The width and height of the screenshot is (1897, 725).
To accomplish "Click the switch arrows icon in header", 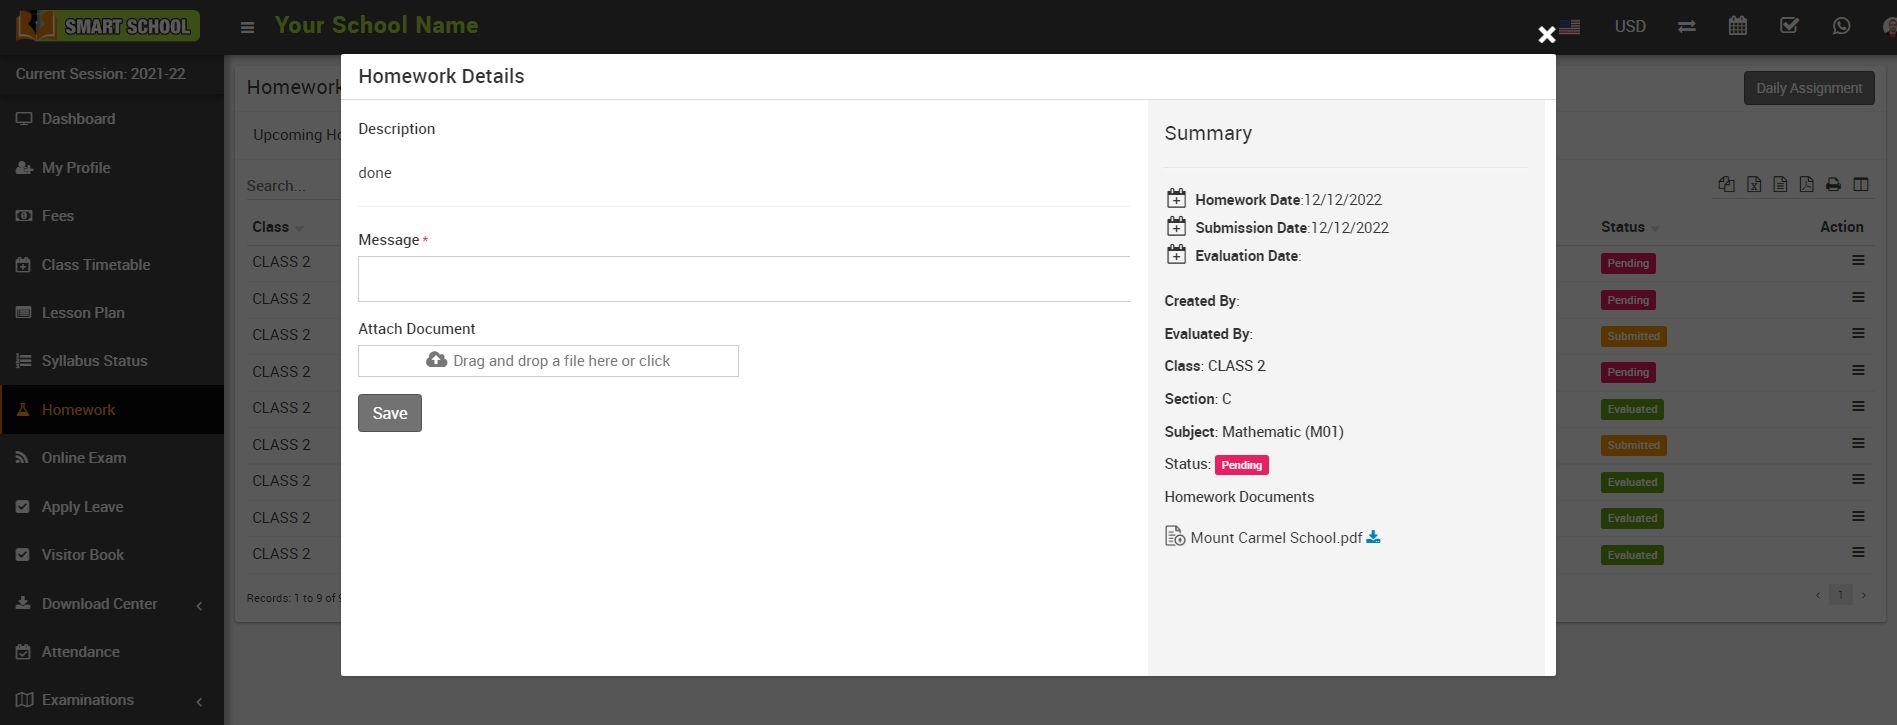I will tap(1687, 27).
